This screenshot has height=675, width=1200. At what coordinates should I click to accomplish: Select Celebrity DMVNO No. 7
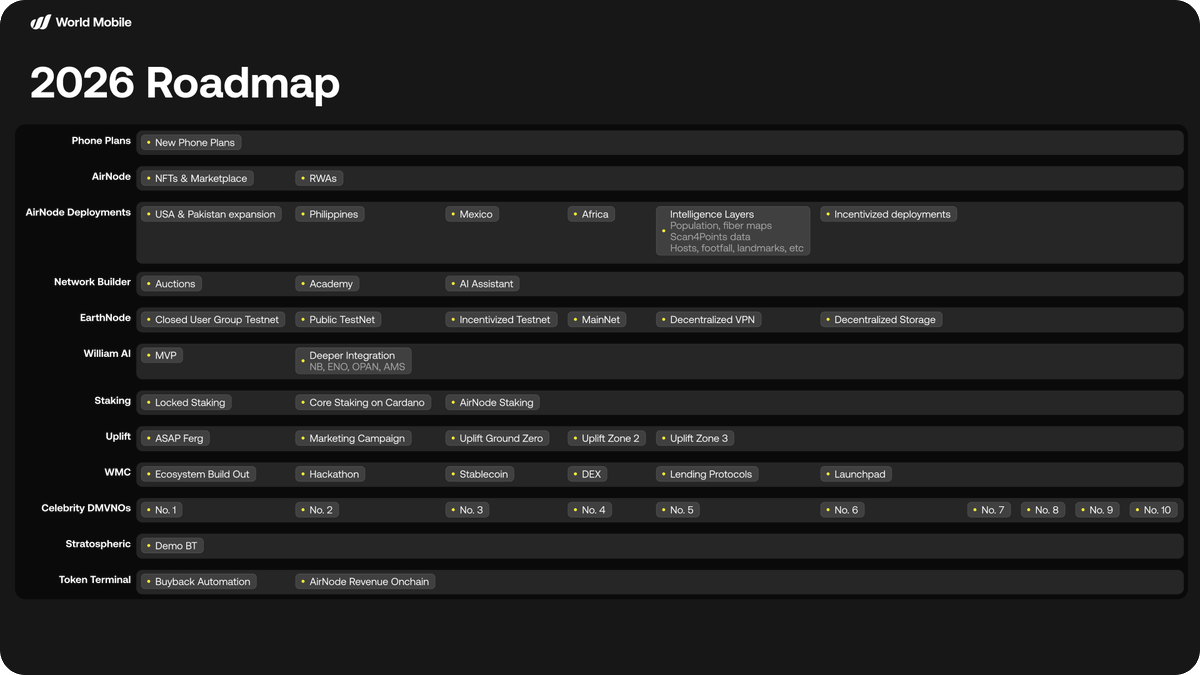click(x=989, y=511)
